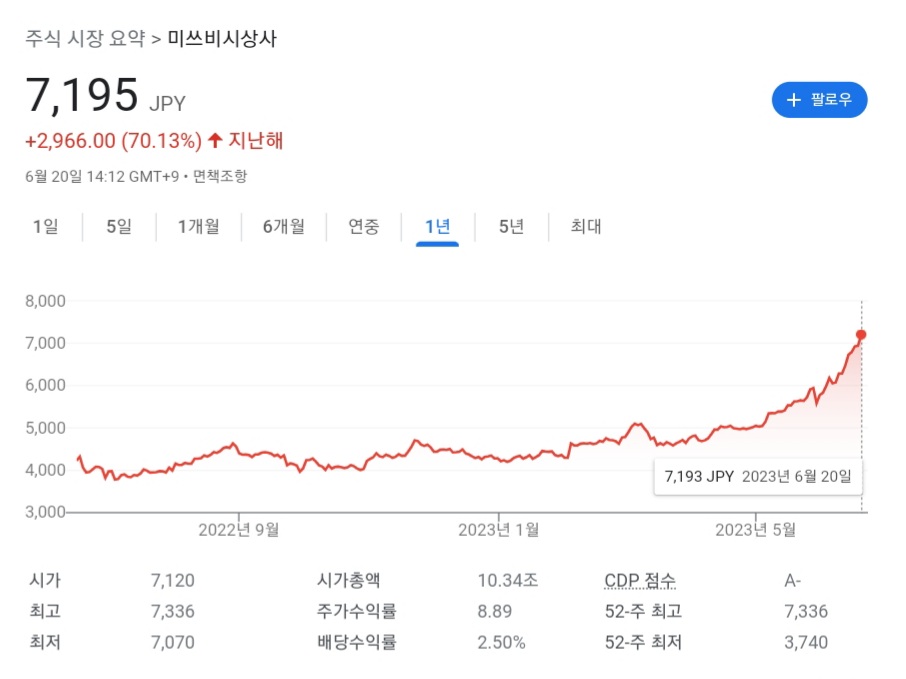Click the 주가수익률 value 8.89
The height and width of the screenshot is (679, 906).
(495, 611)
